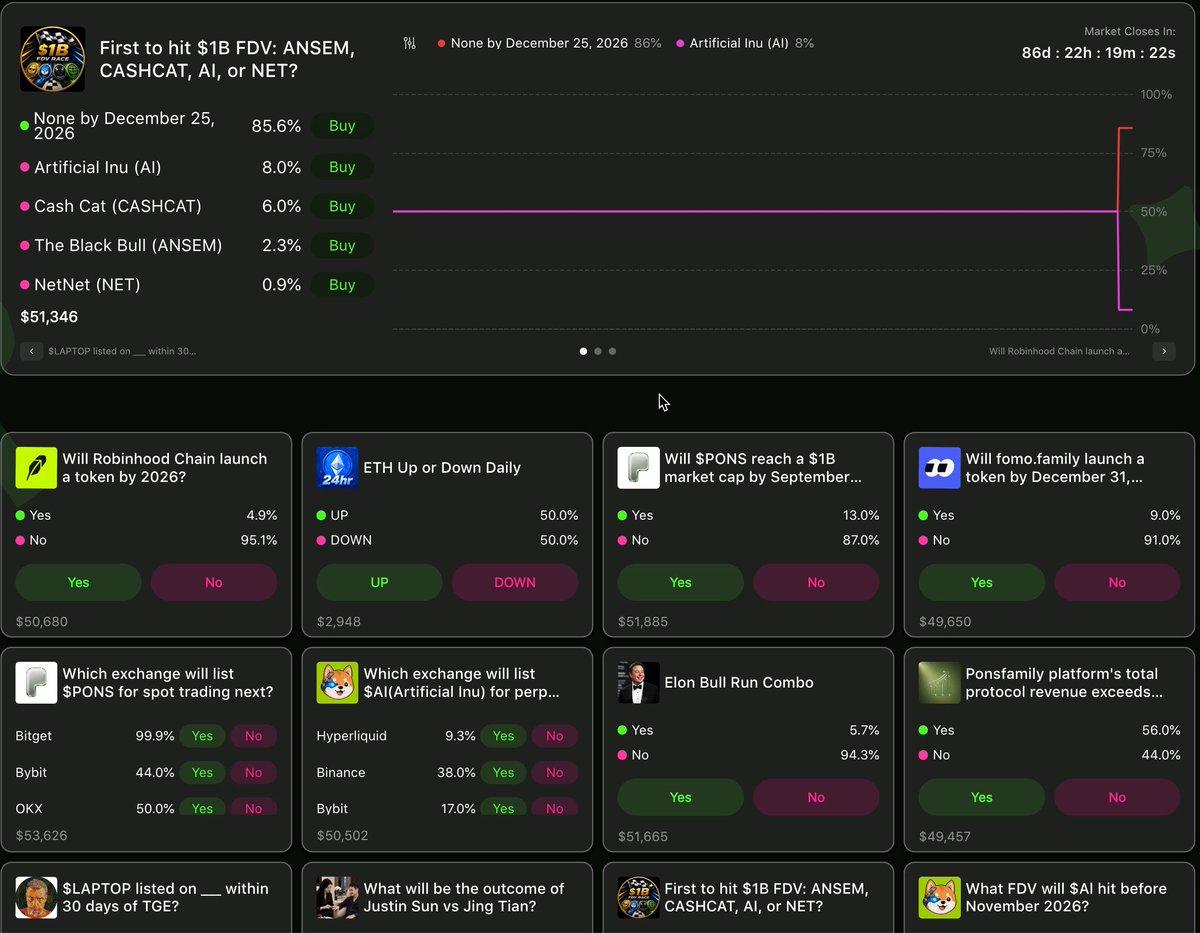Select No for Bybit in the $PONS listing card
Screen dimensions: 1200x933
[x=253, y=773]
